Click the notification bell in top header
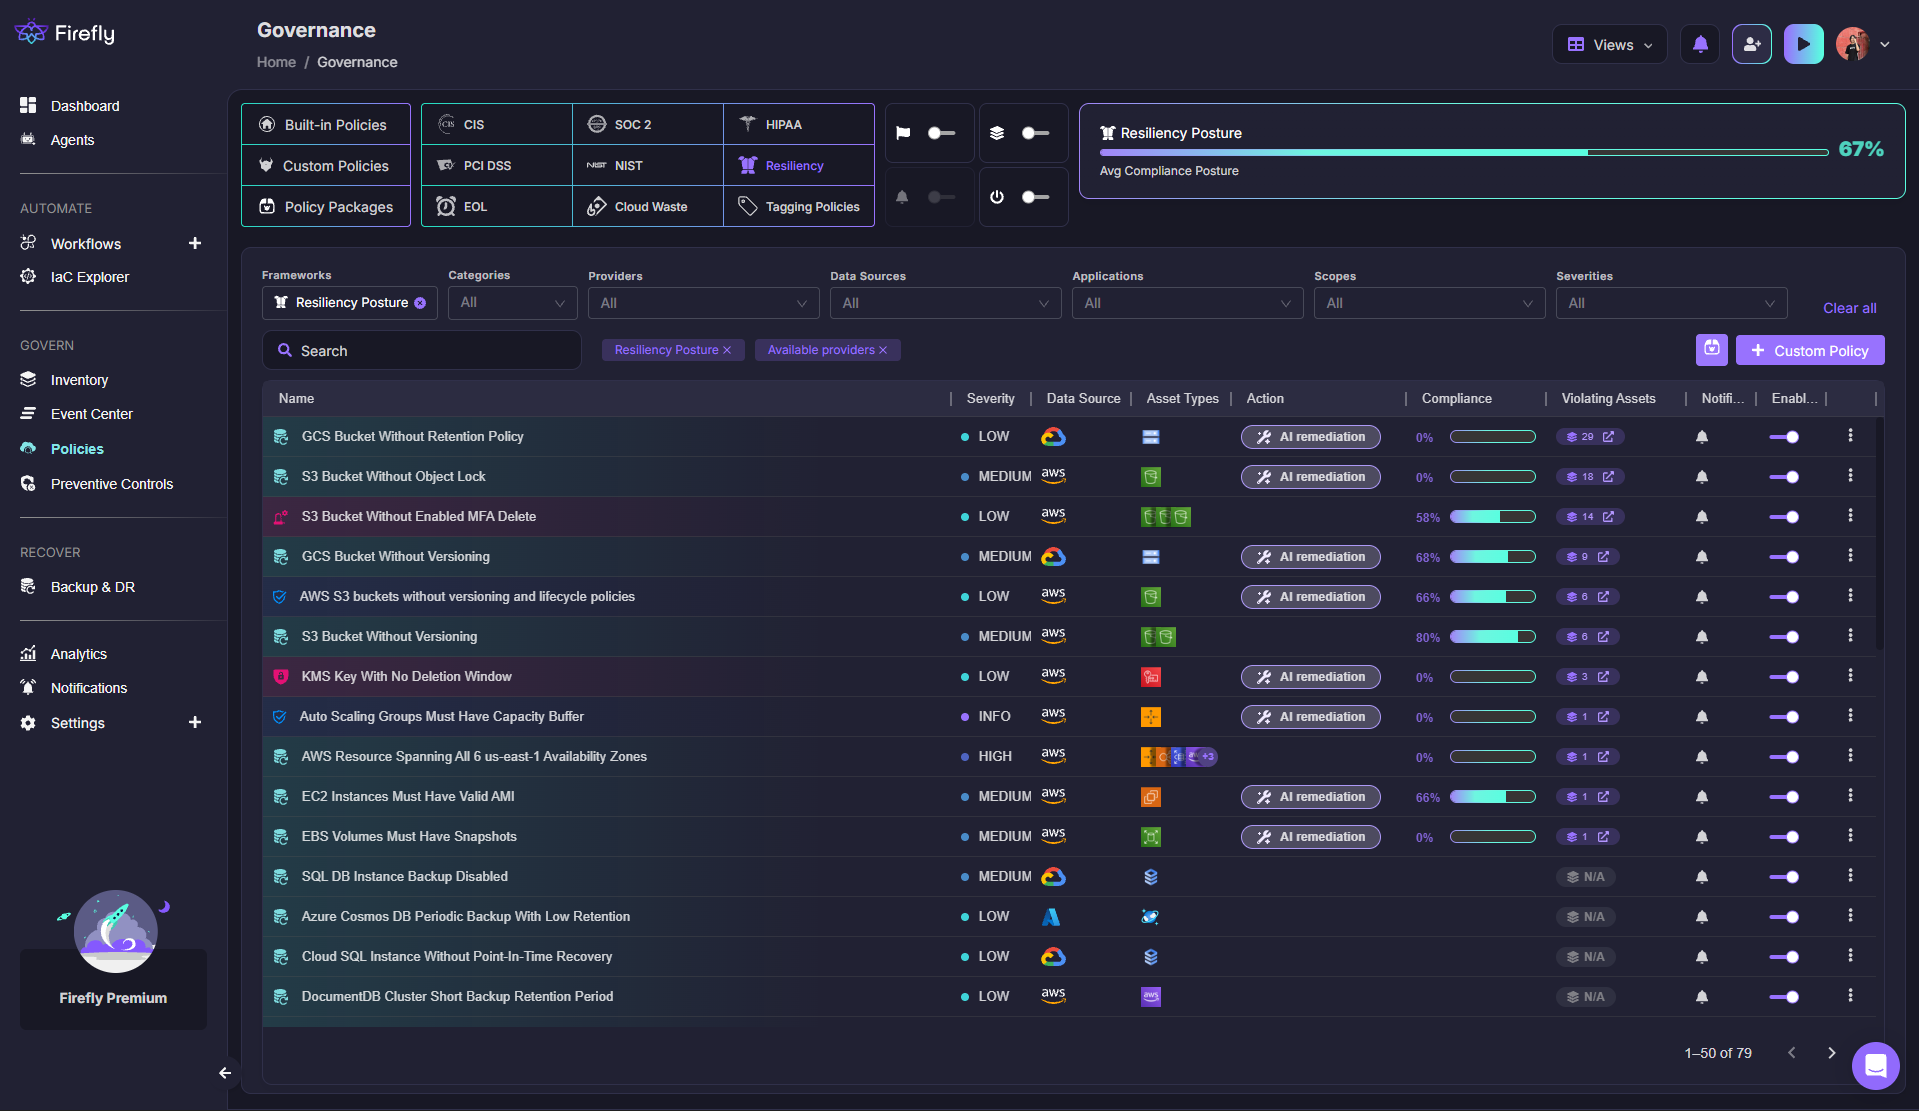Screen dimensions: 1919x1111 1700,45
